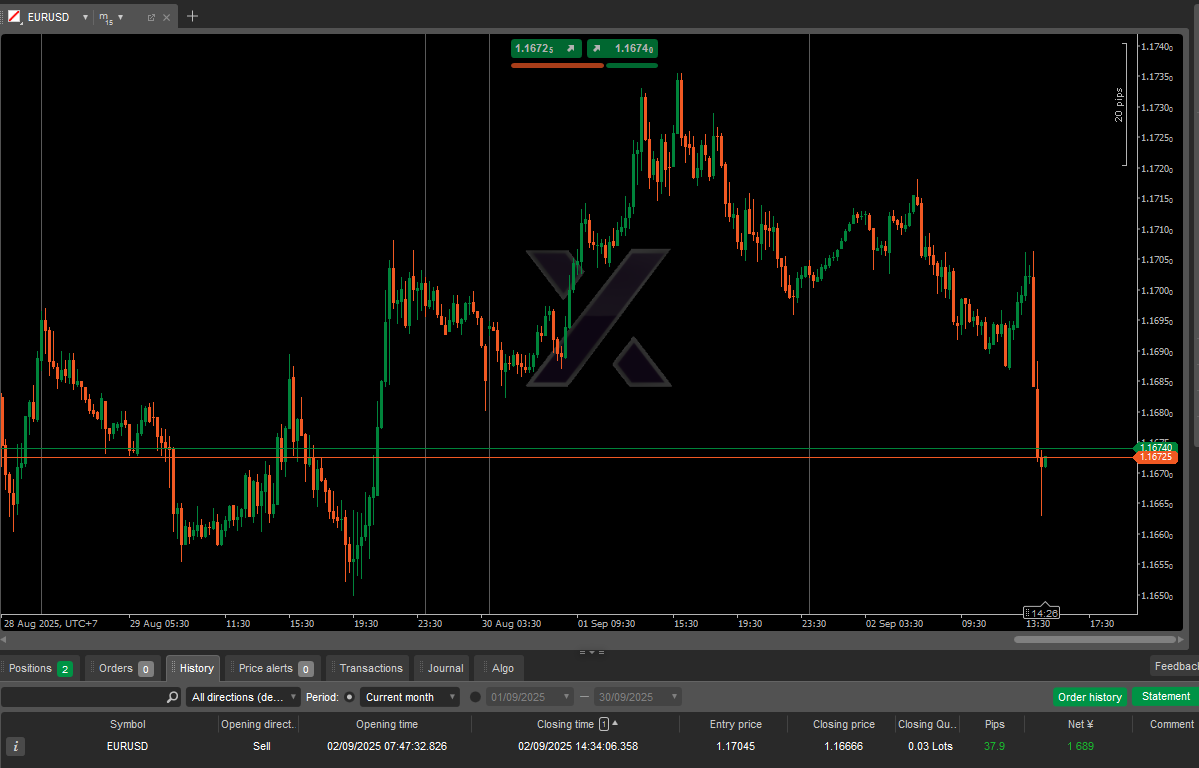1199x768 pixels.
Task: Click the sell price 1.1672 button
Action: click(x=546, y=48)
